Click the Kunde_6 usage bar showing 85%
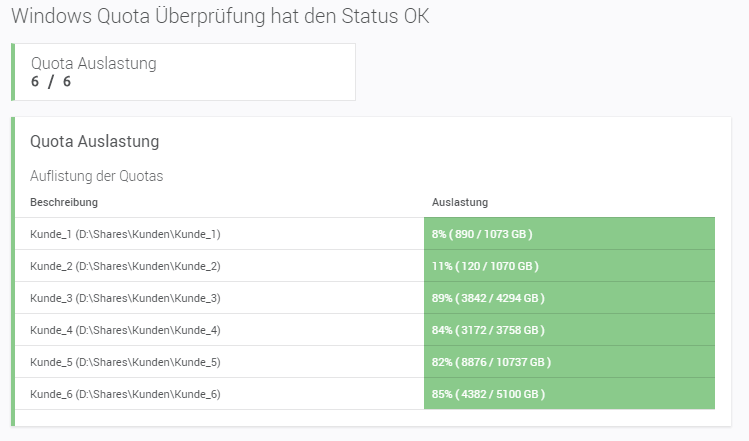 coord(569,394)
